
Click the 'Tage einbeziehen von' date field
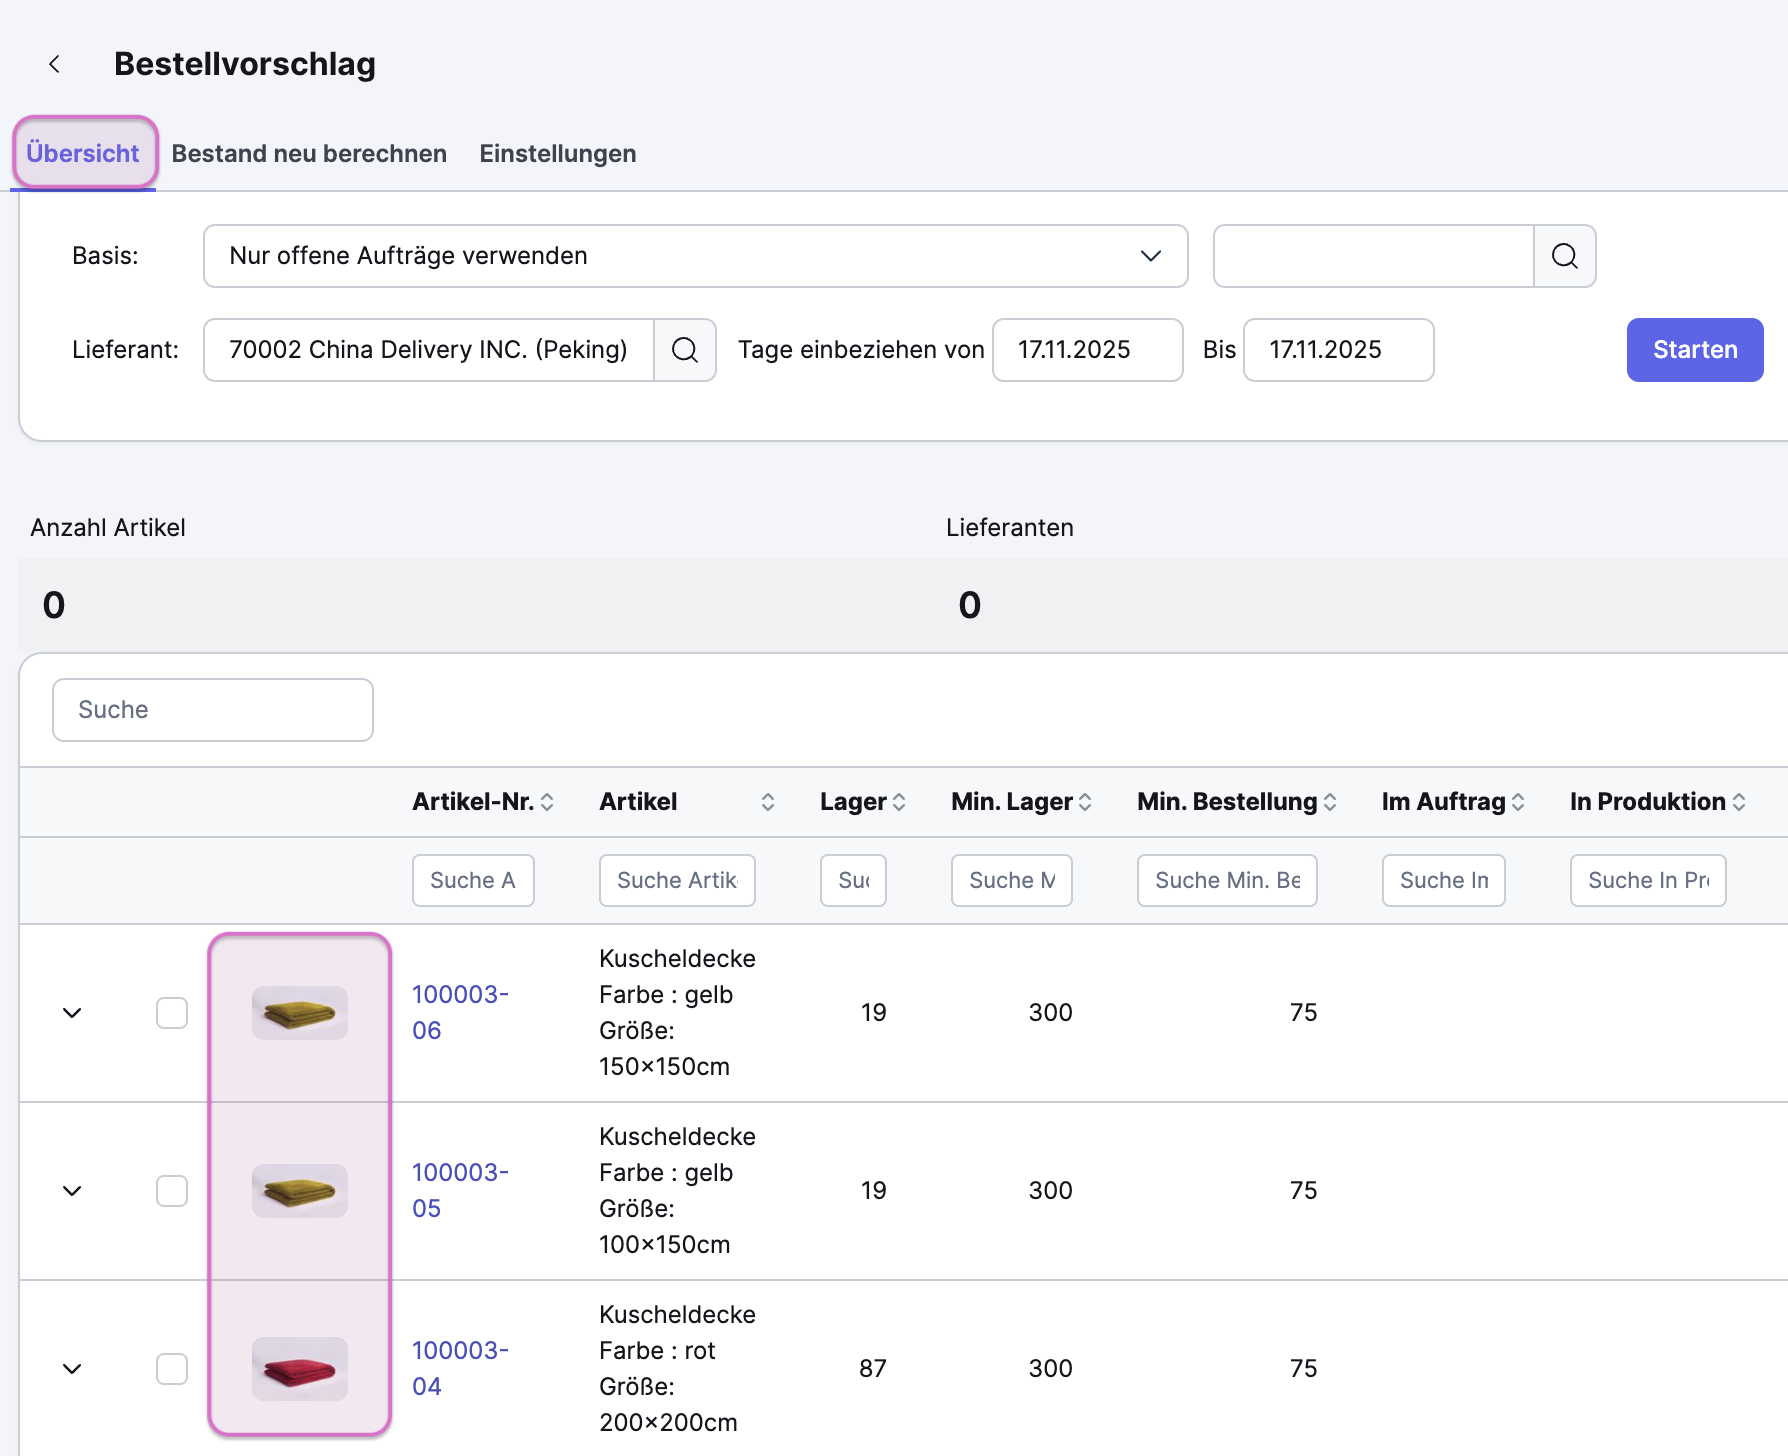pos(1087,350)
